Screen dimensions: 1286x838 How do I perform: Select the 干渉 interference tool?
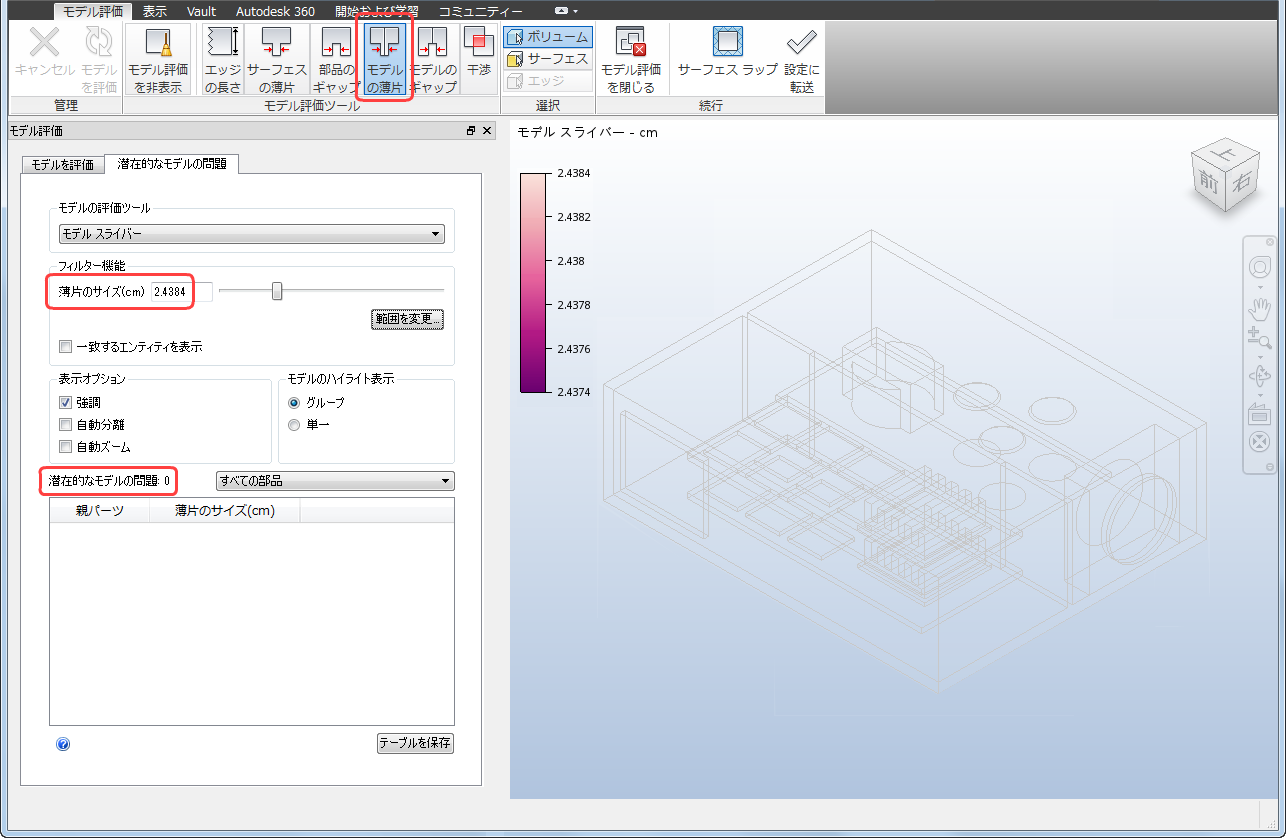click(x=479, y=51)
